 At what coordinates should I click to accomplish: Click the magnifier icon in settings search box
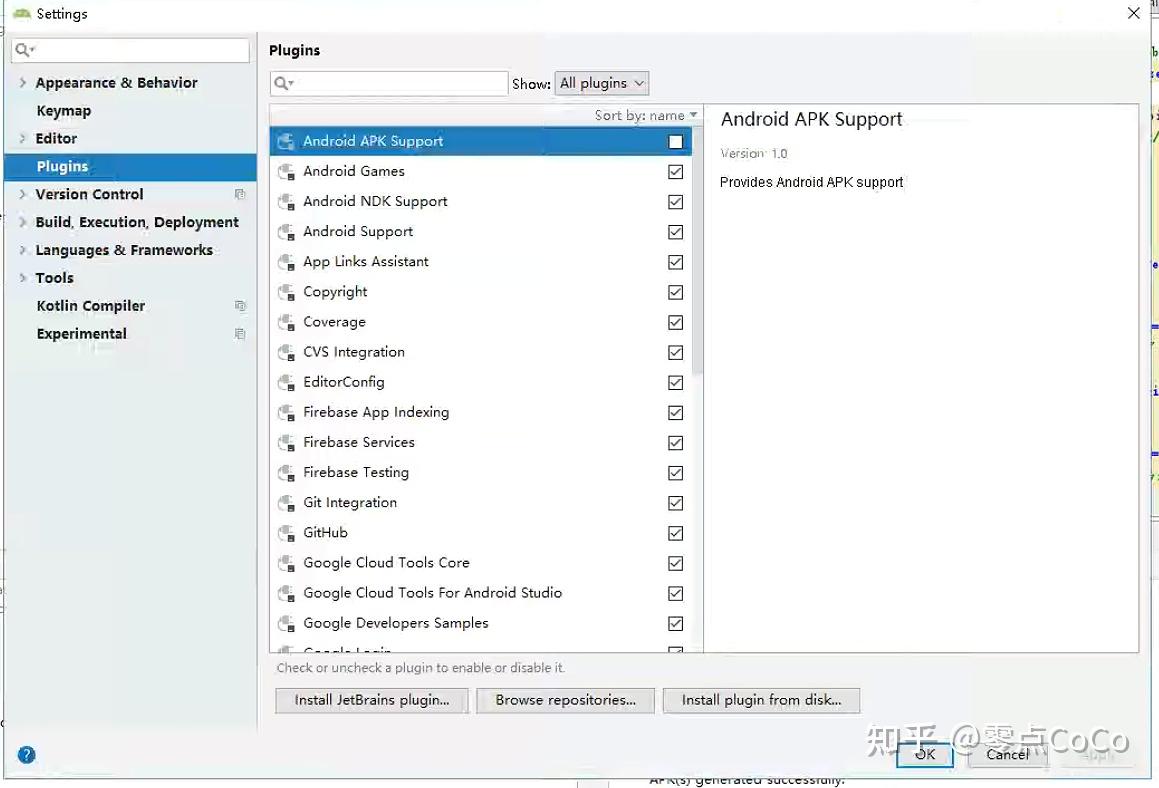click(24, 50)
